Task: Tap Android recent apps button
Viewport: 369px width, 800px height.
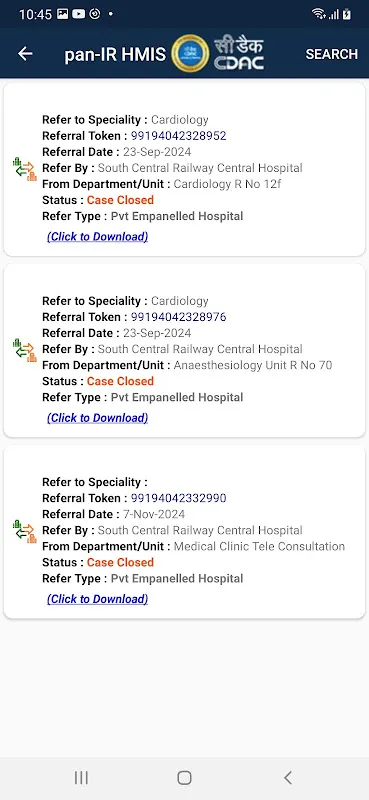Action: tap(81, 778)
